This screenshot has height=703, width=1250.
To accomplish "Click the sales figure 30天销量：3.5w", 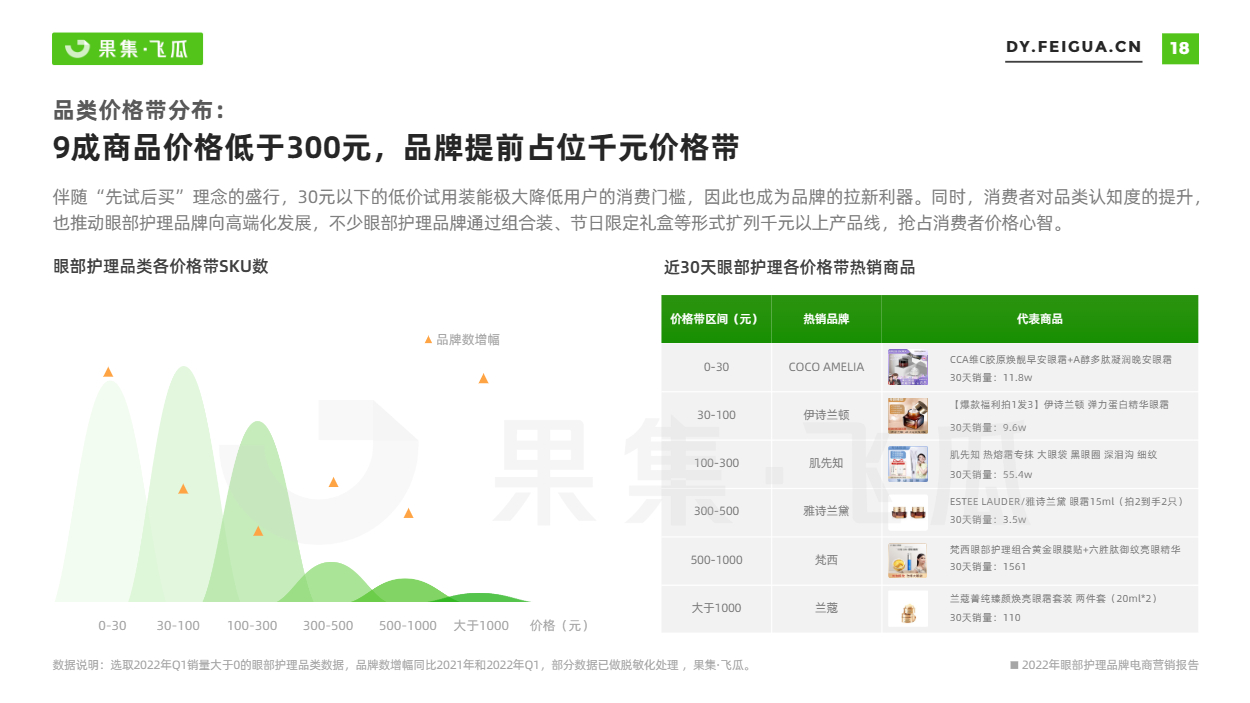I will point(988,520).
